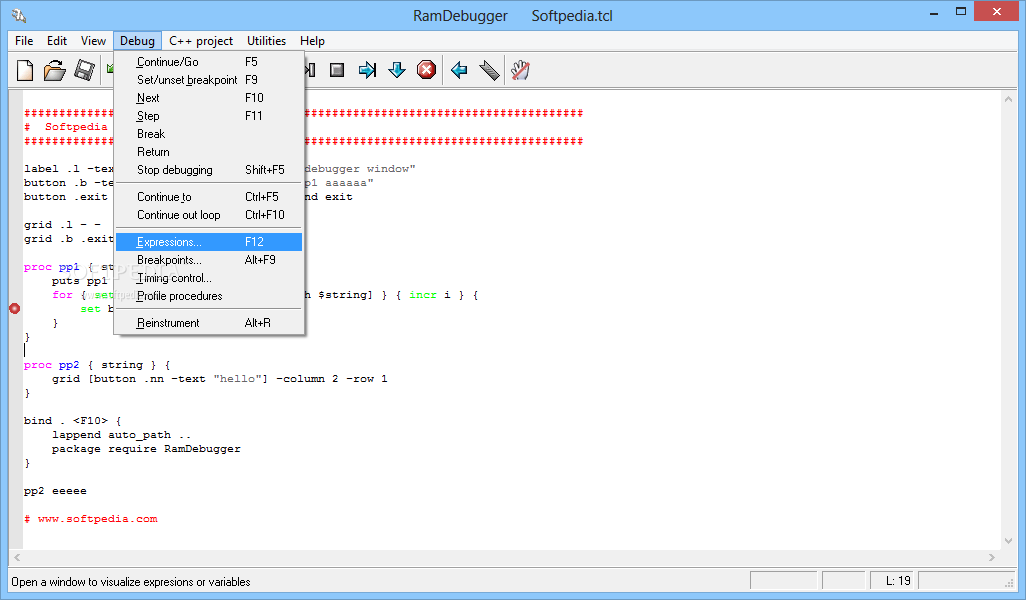Open the Edit menu

click(57, 41)
